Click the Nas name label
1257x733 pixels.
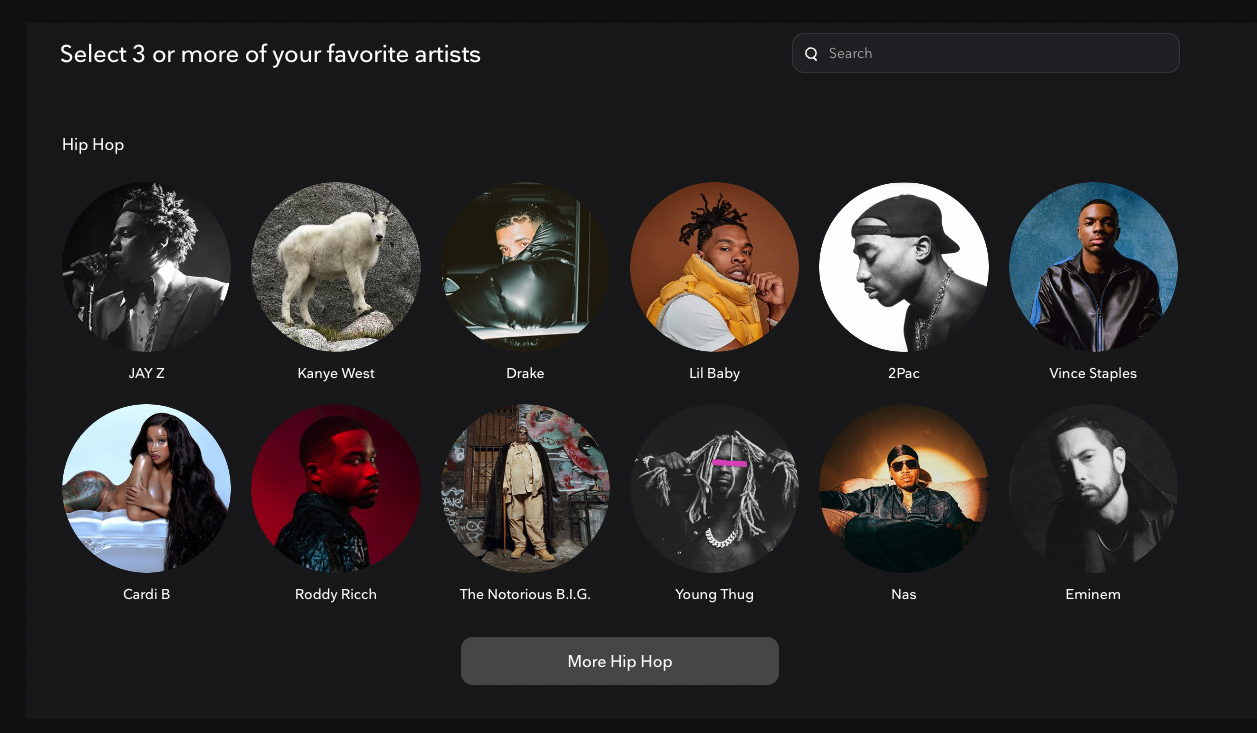point(904,594)
